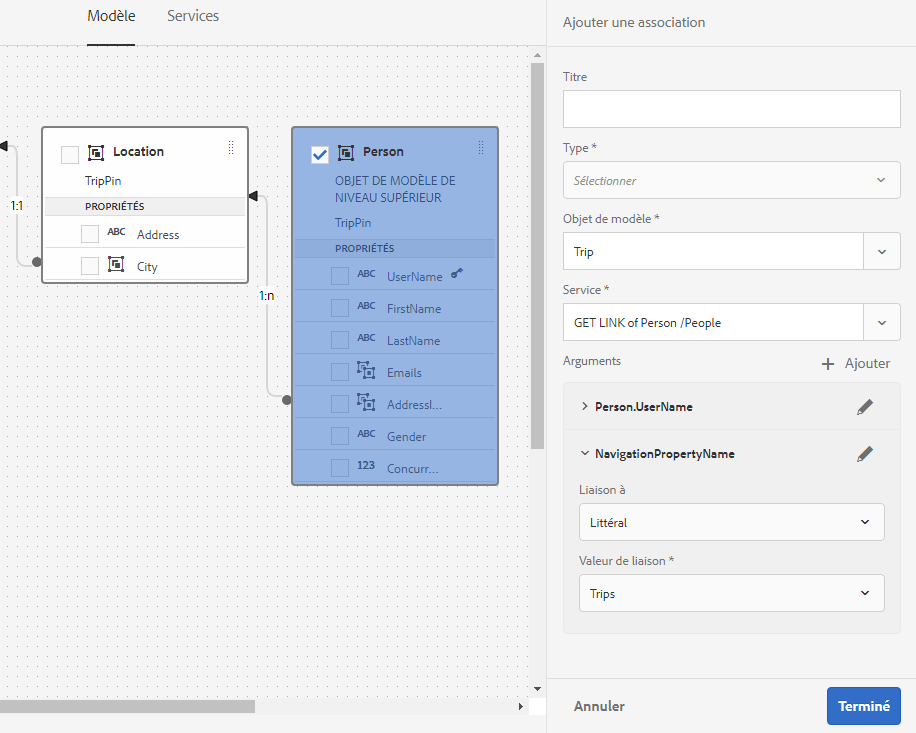This screenshot has height=733, width=916.
Task: Click the drag handle on Person entity
Action: coord(481,148)
